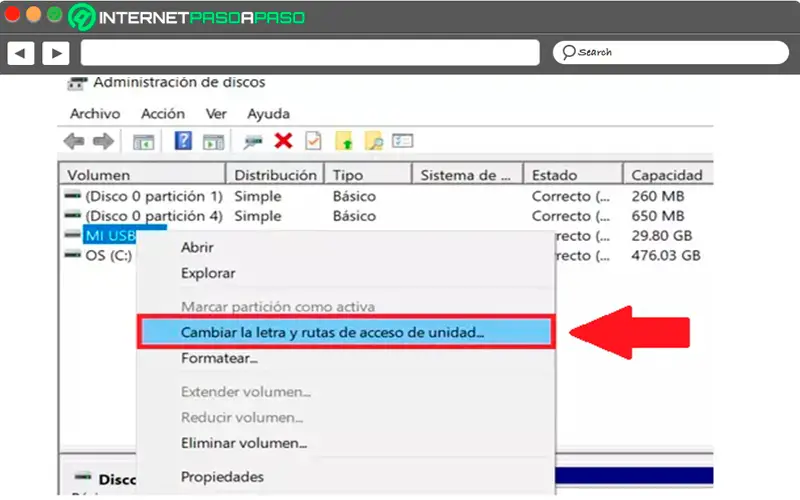
Task: Click the red window close dot
Action: (12, 14)
